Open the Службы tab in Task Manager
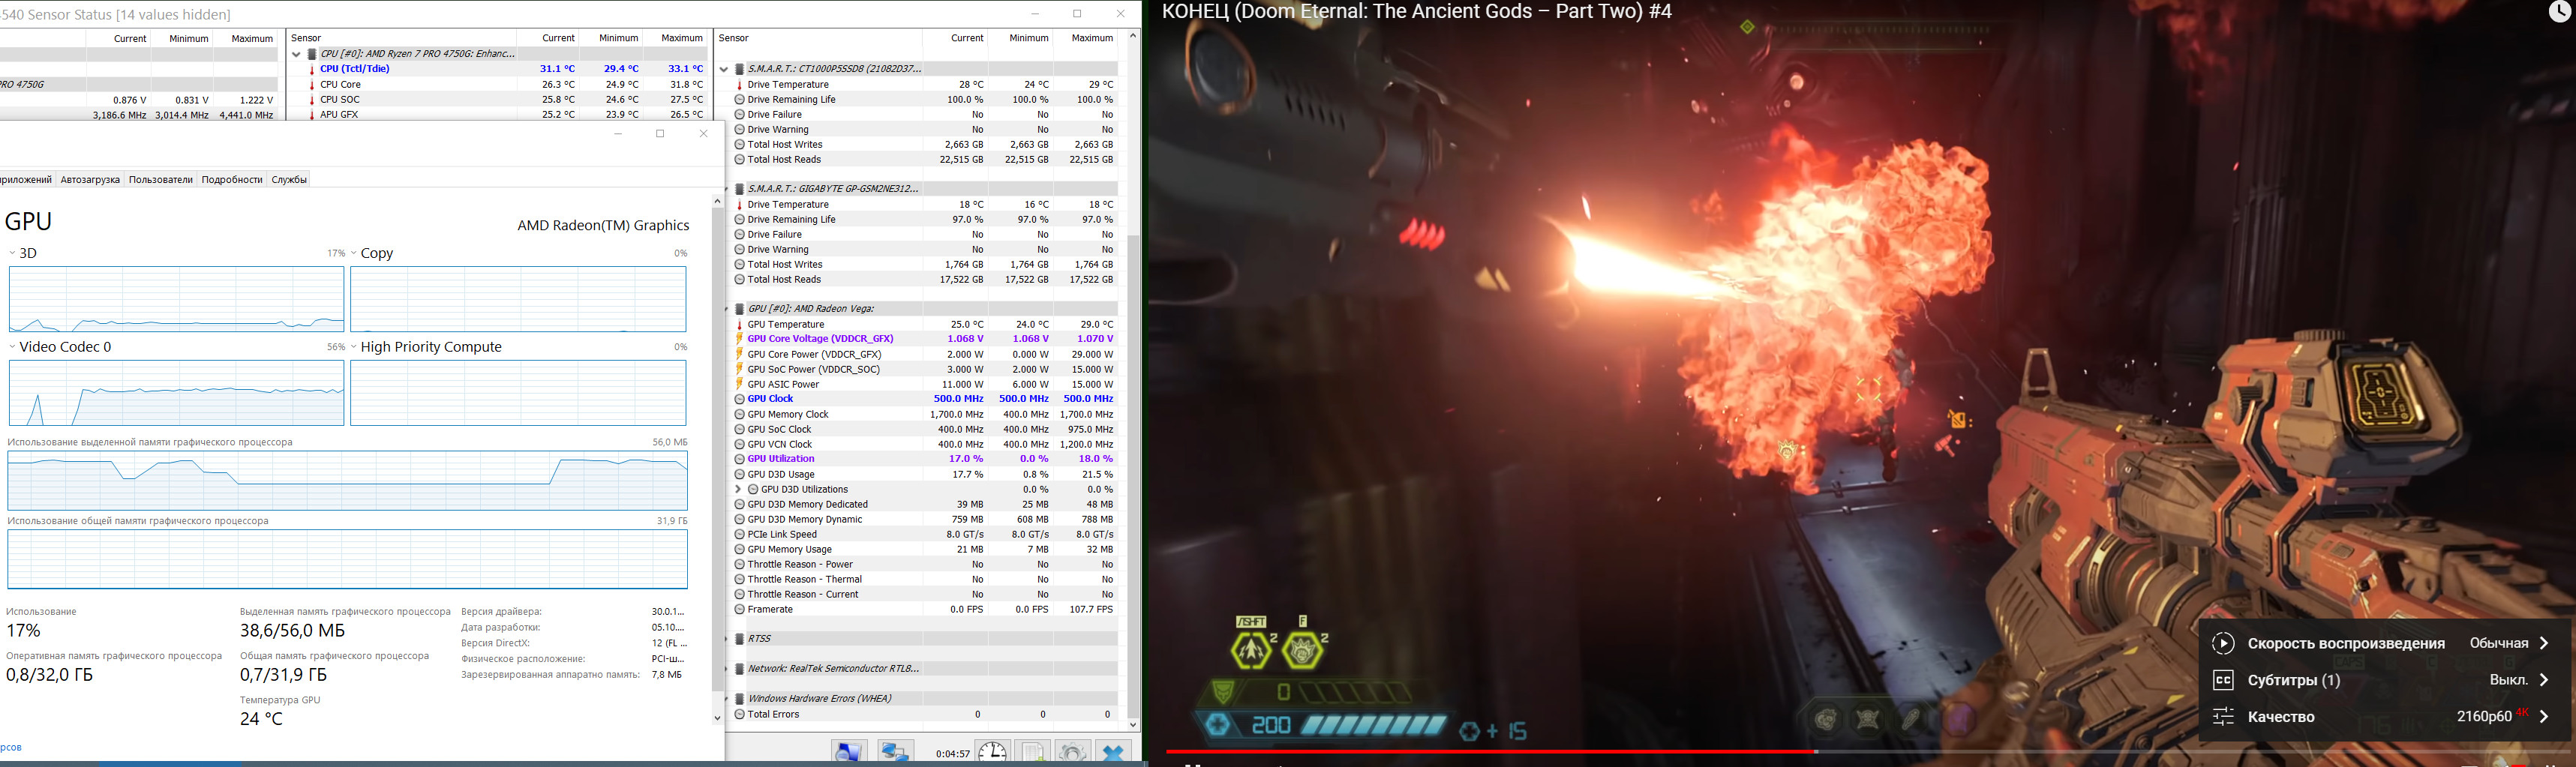The width and height of the screenshot is (2576, 767). pos(289,180)
